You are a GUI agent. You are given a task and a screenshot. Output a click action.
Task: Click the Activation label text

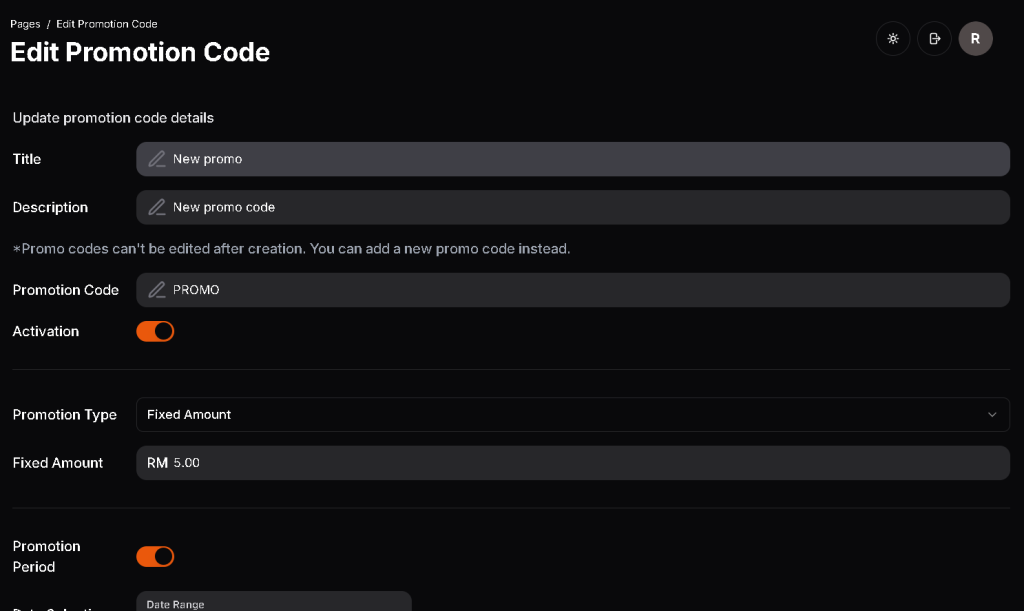(46, 331)
